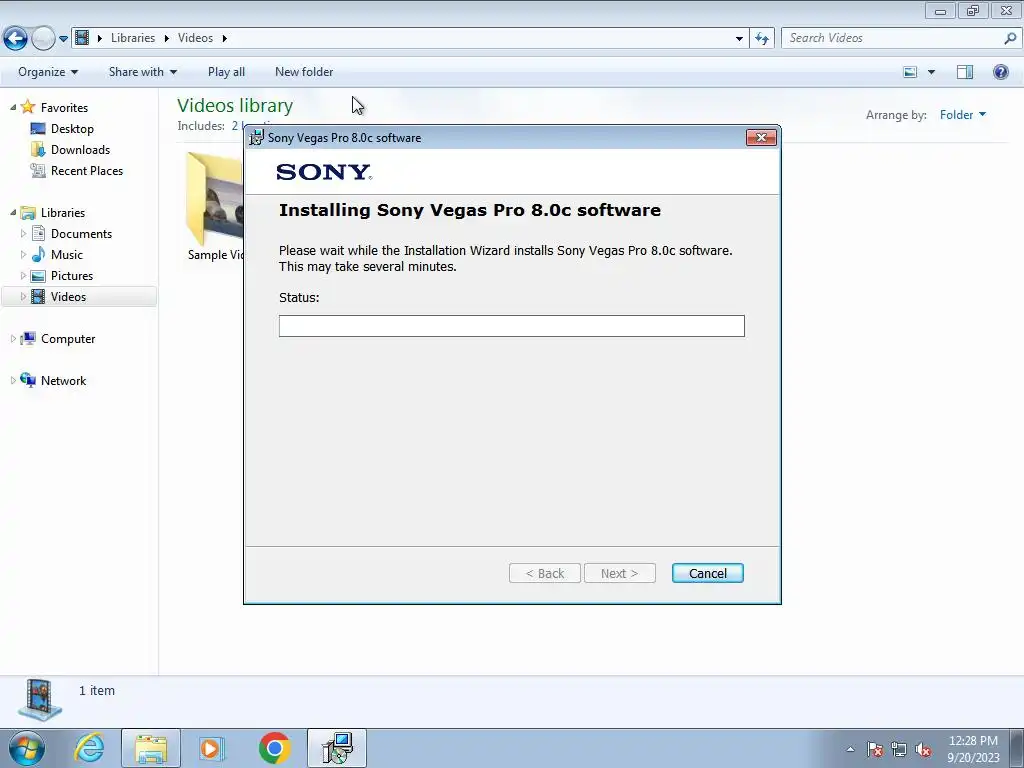The height and width of the screenshot is (768, 1024).
Task: Click the disabled Back button in installer
Action: click(x=545, y=573)
